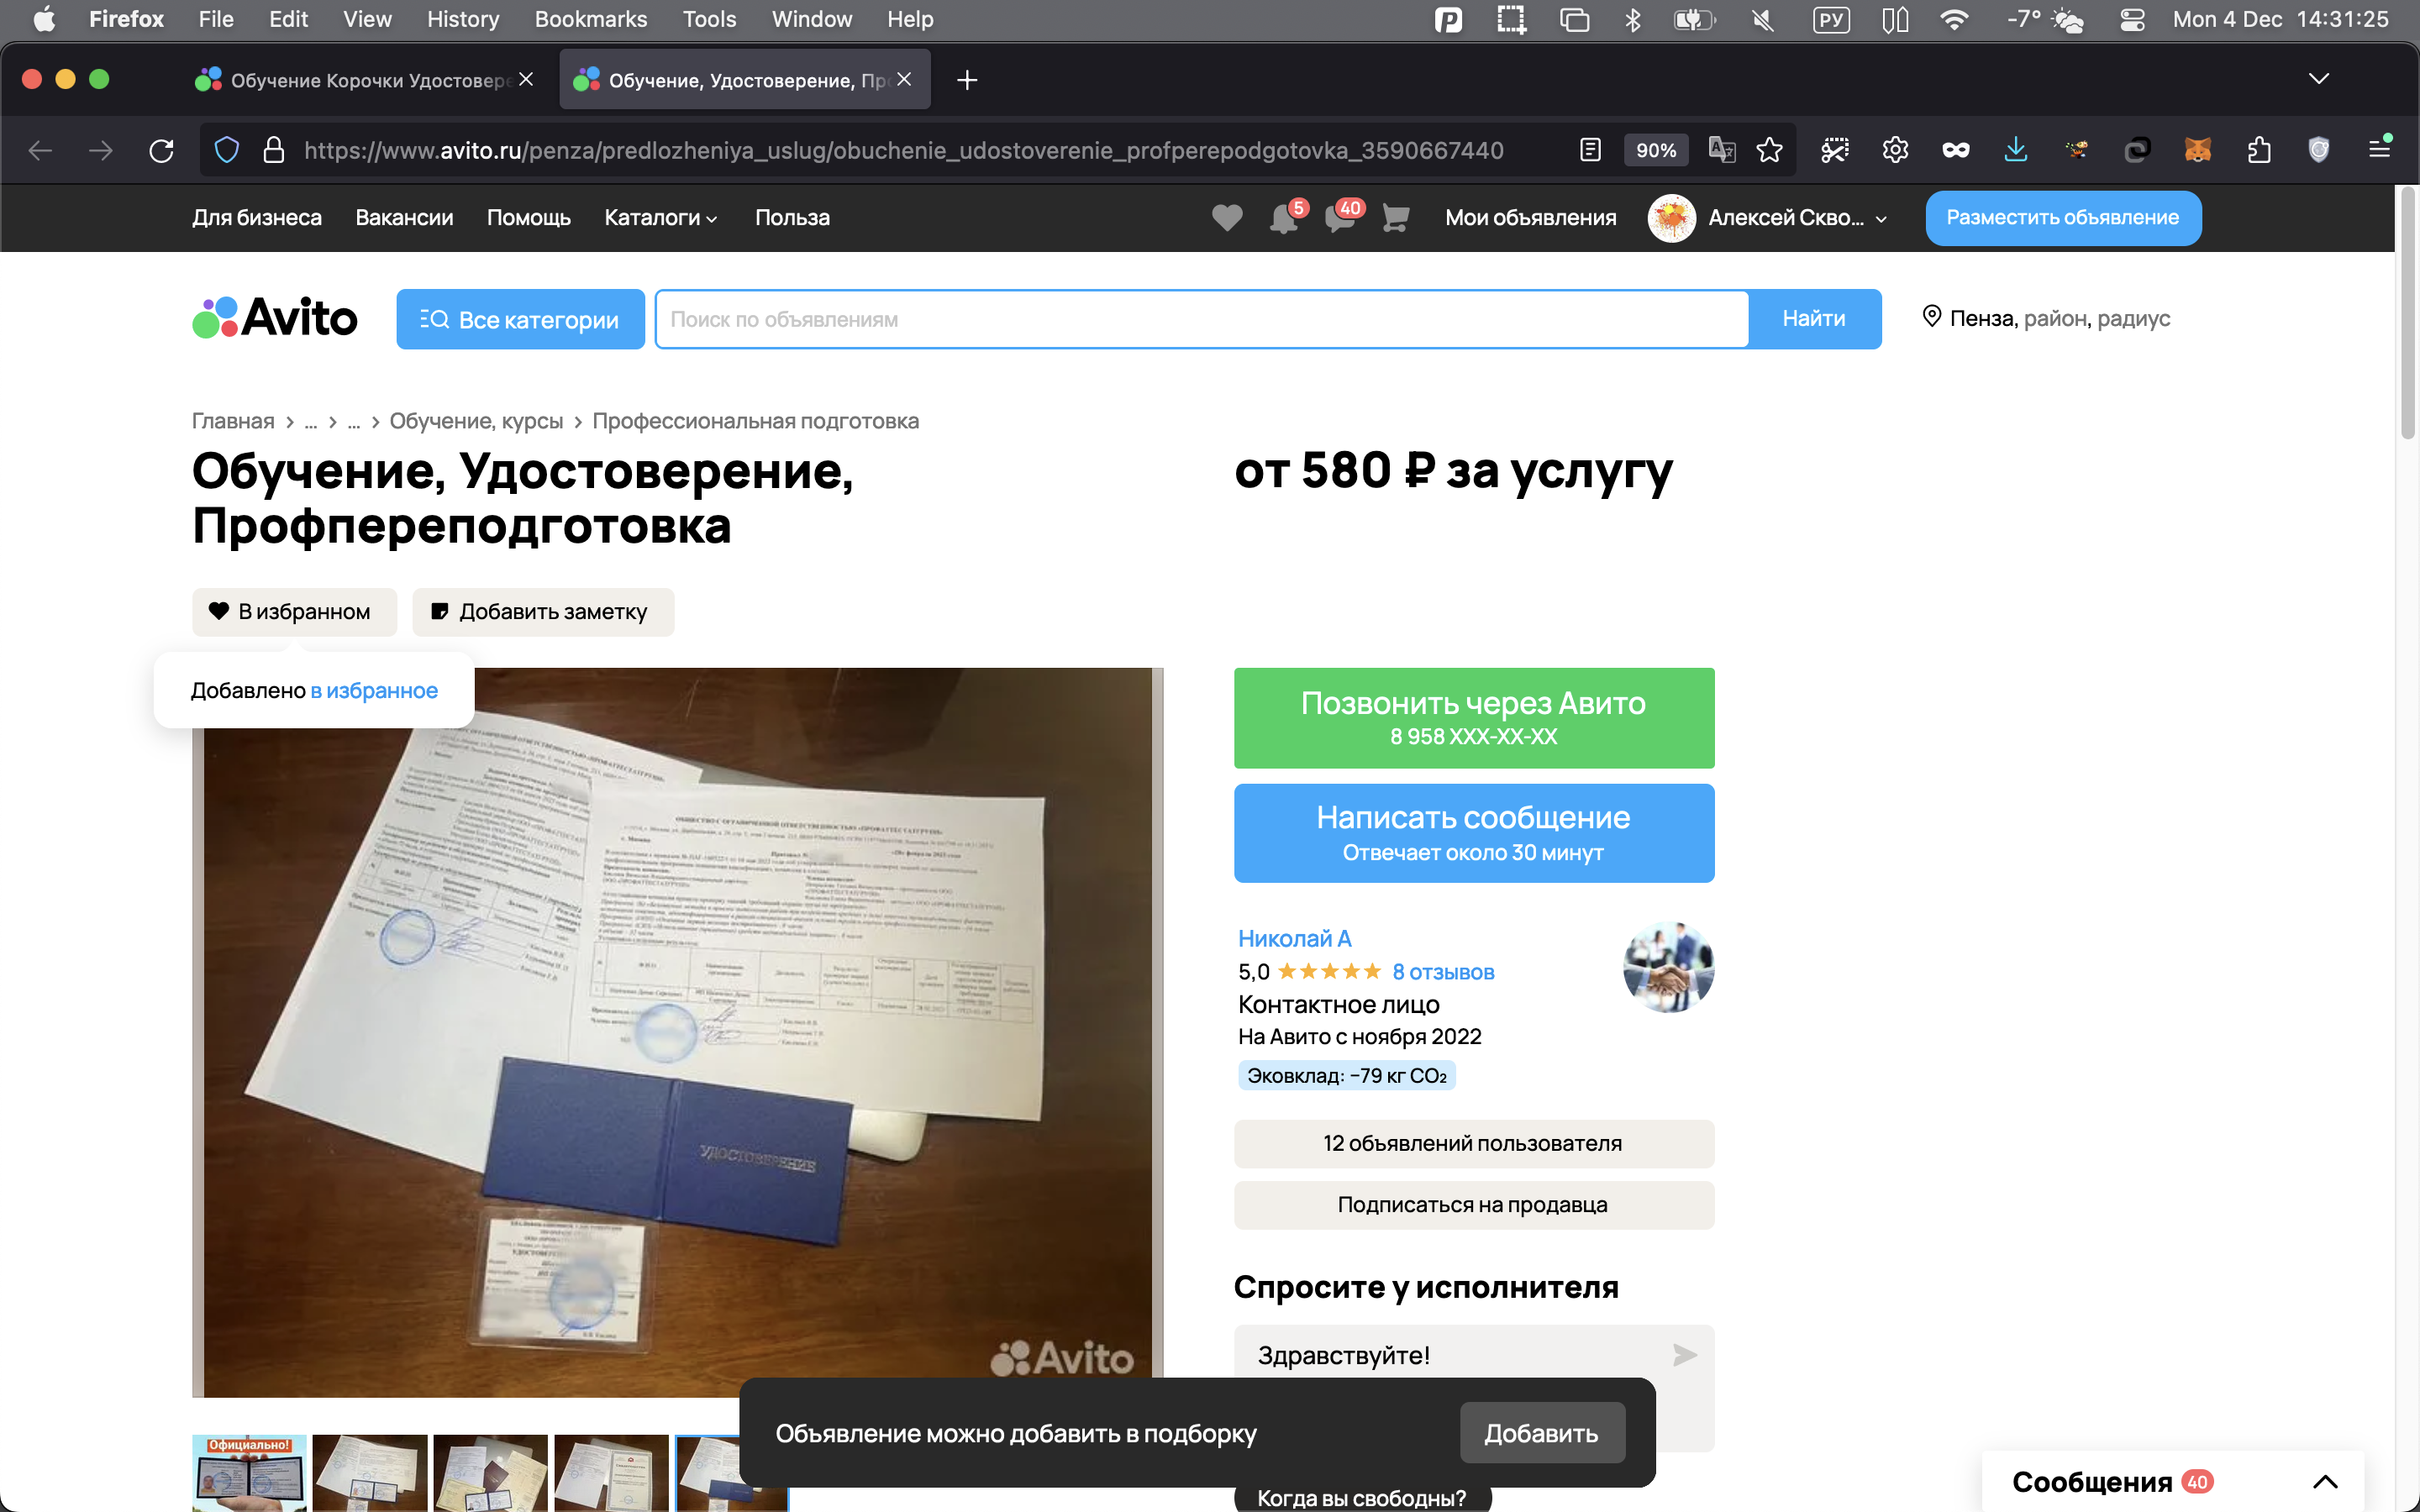
Task: Toggle Подписаться на продавца subscription
Action: [1473, 1204]
